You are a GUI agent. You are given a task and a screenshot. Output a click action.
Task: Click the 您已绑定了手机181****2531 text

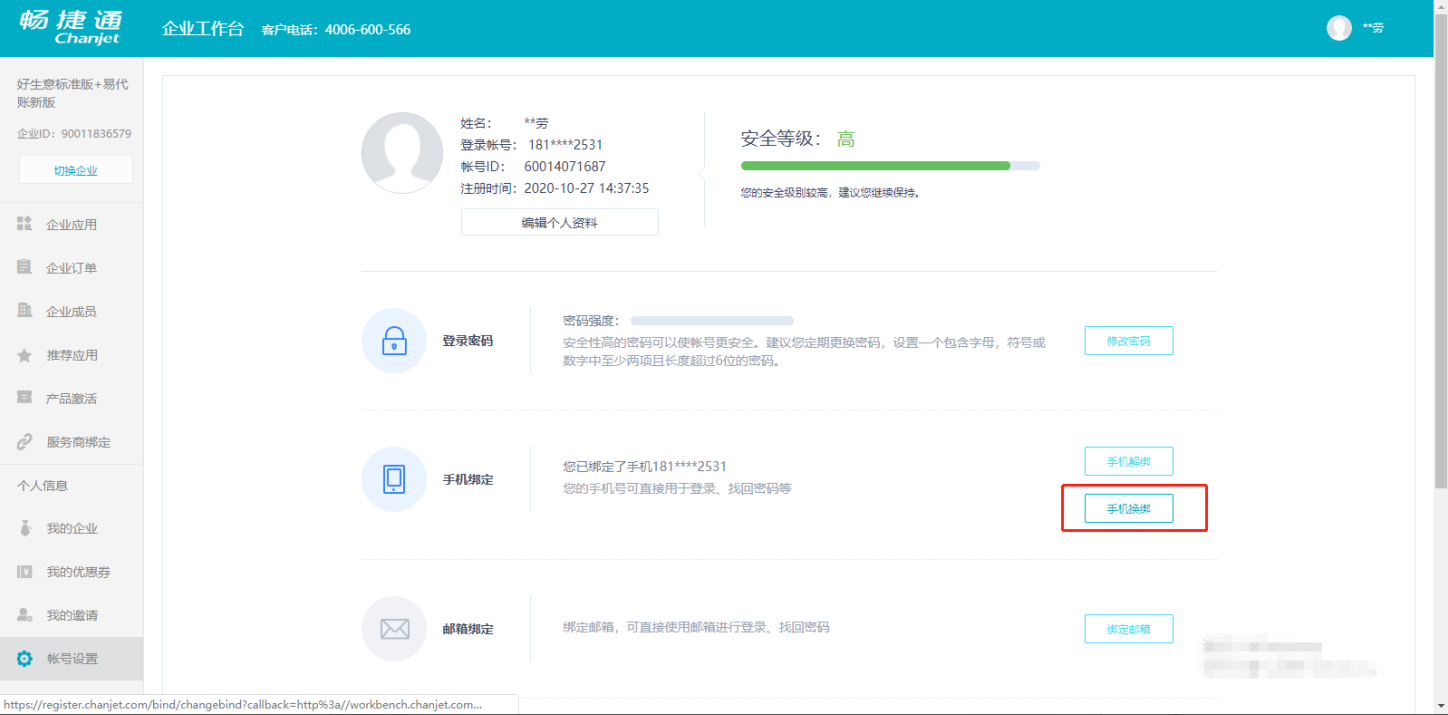[x=645, y=466]
